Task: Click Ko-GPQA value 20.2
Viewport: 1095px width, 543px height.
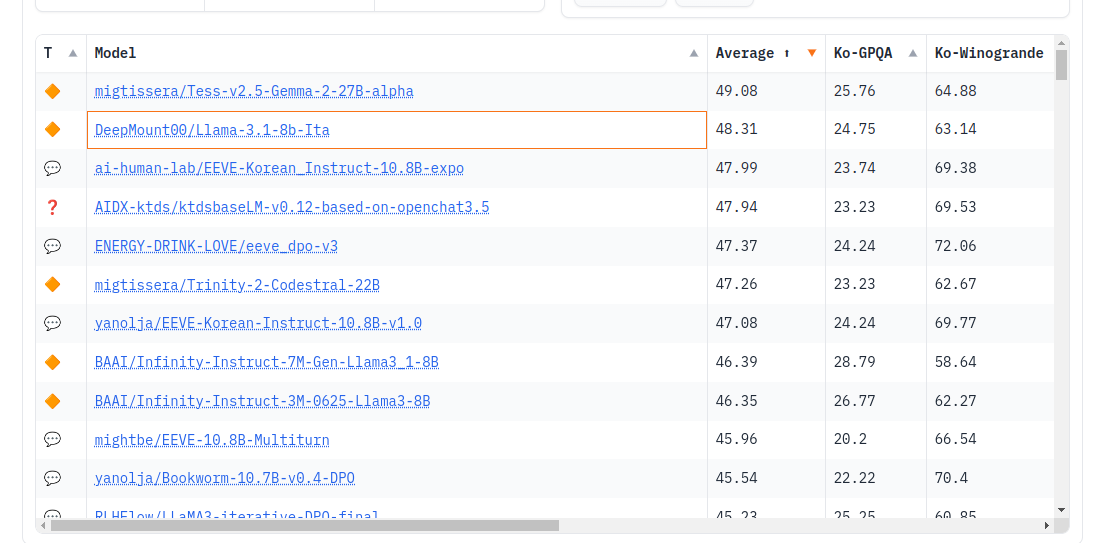Action: [851, 439]
